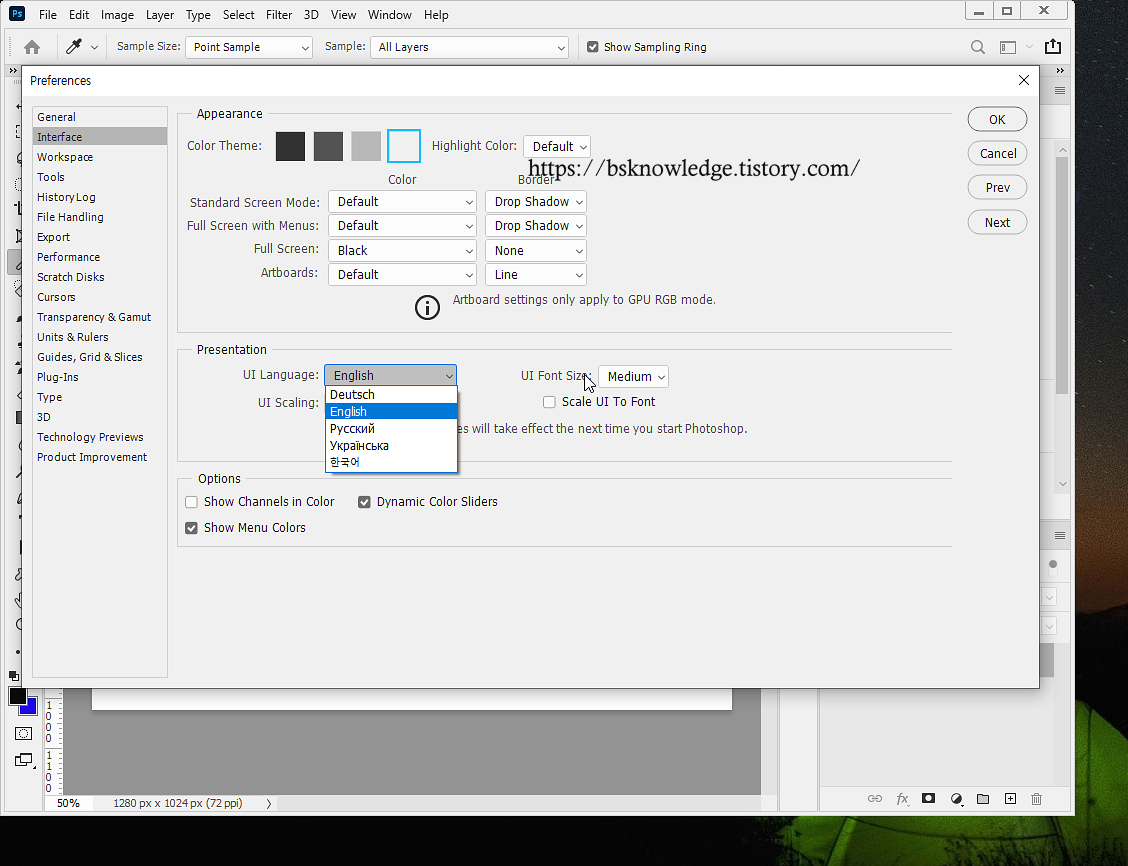The height and width of the screenshot is (866, 1128).
Task: Click the Next button
Action: point(997,222)
